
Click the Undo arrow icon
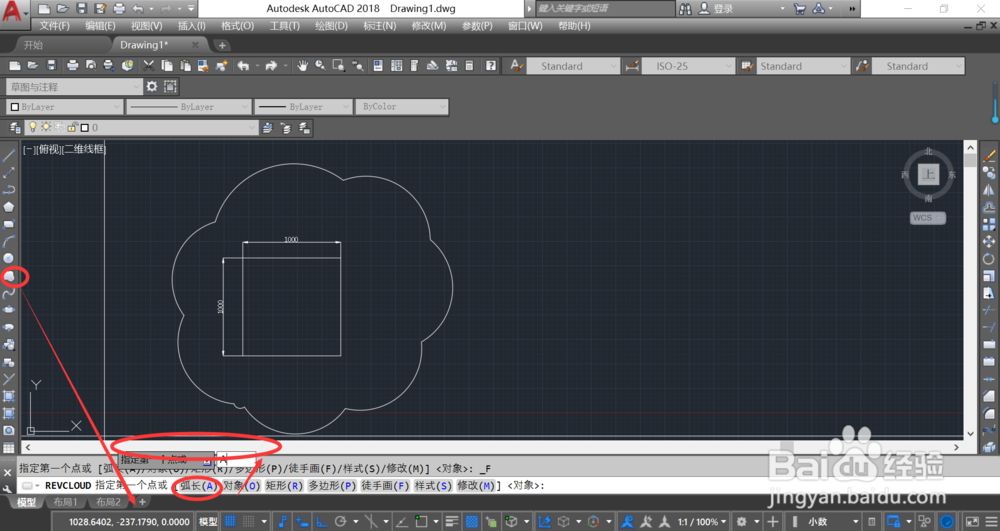pos(243,66)
